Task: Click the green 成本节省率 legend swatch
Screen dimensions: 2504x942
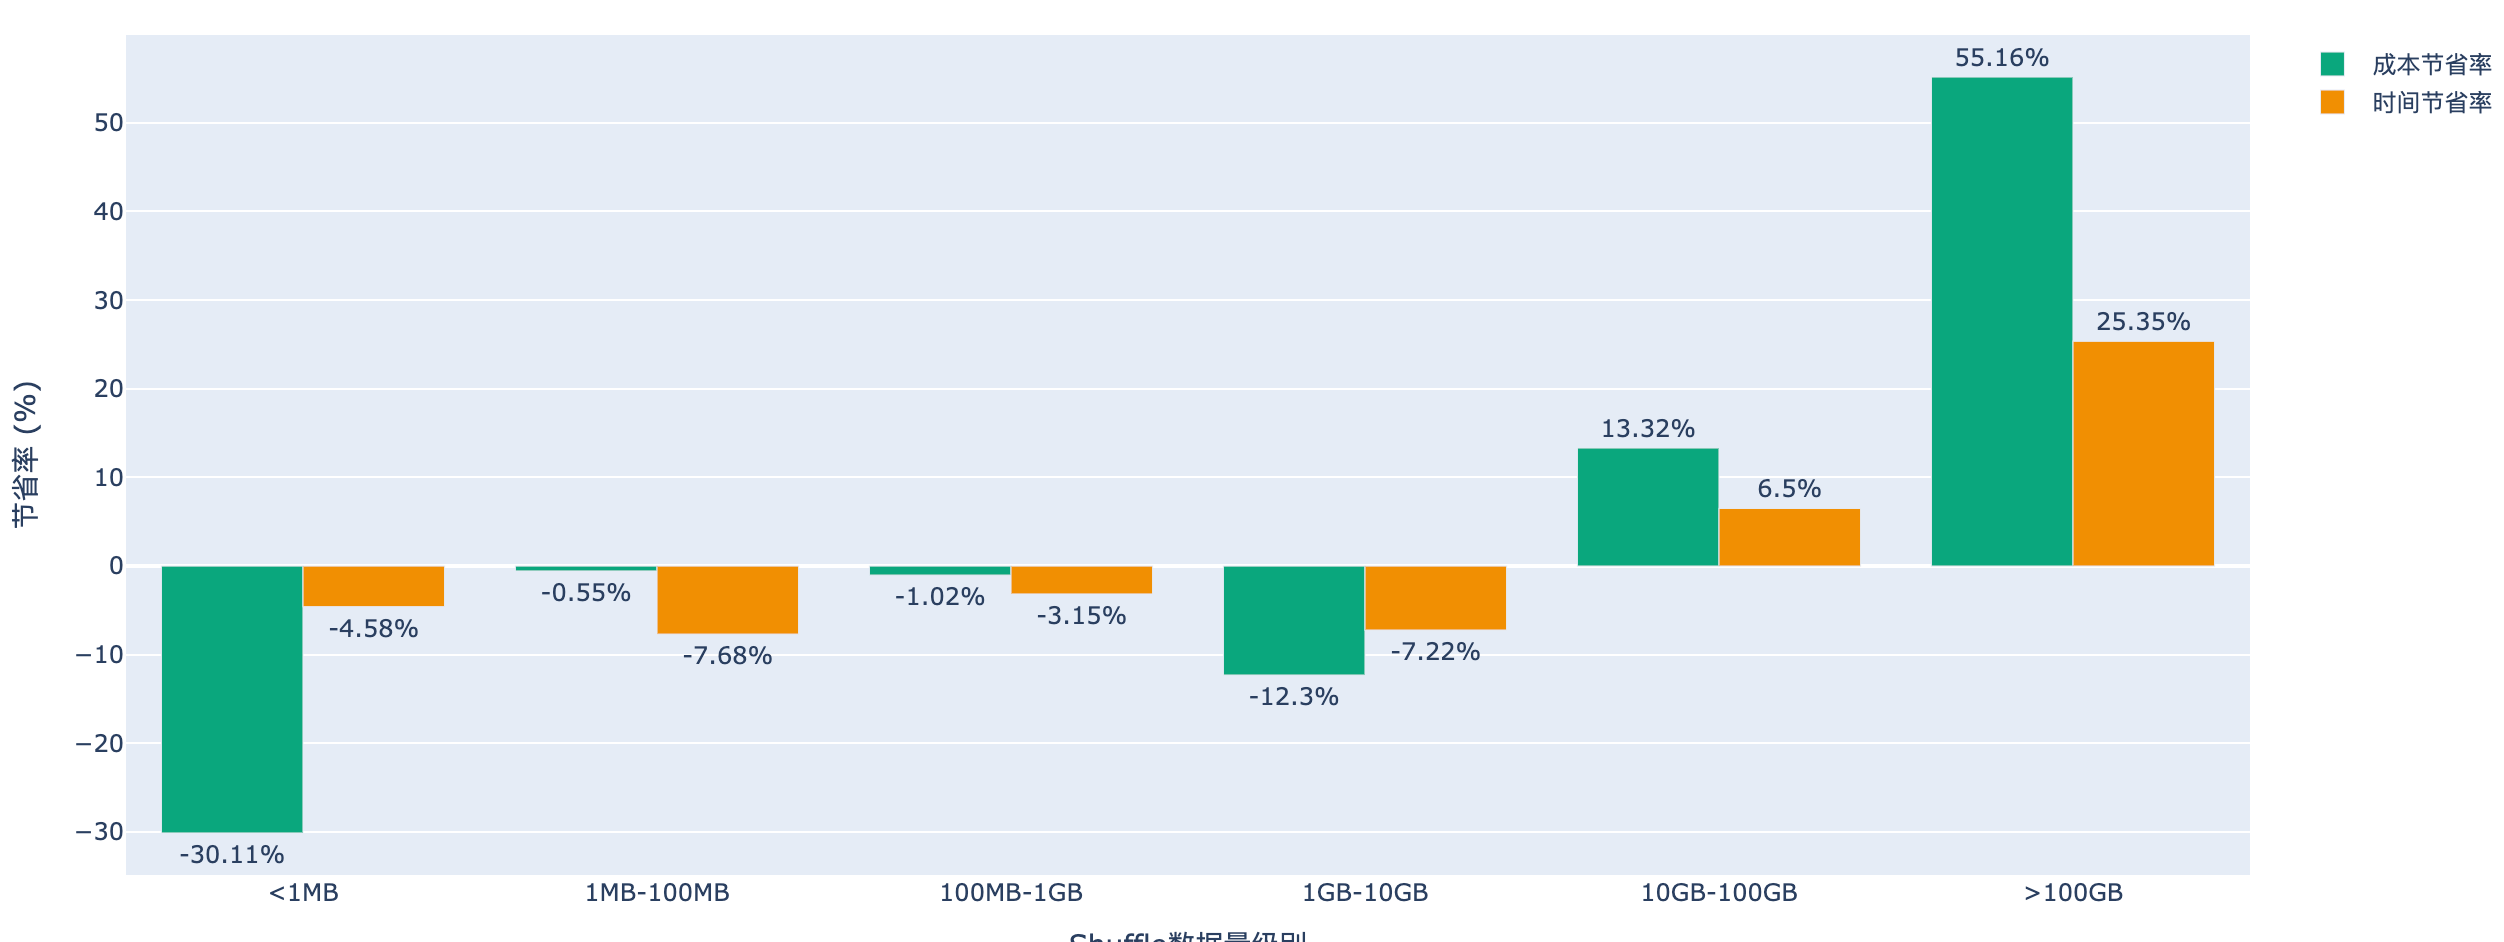Action: click(2332, 65)
